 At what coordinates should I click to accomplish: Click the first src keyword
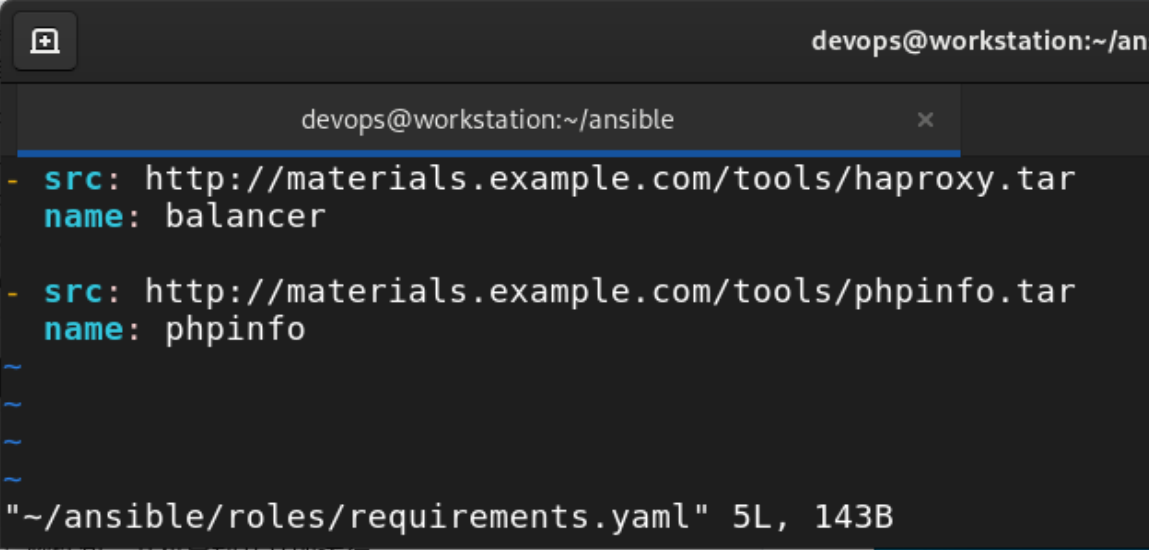pyautogui.click(x=73, y=179)
